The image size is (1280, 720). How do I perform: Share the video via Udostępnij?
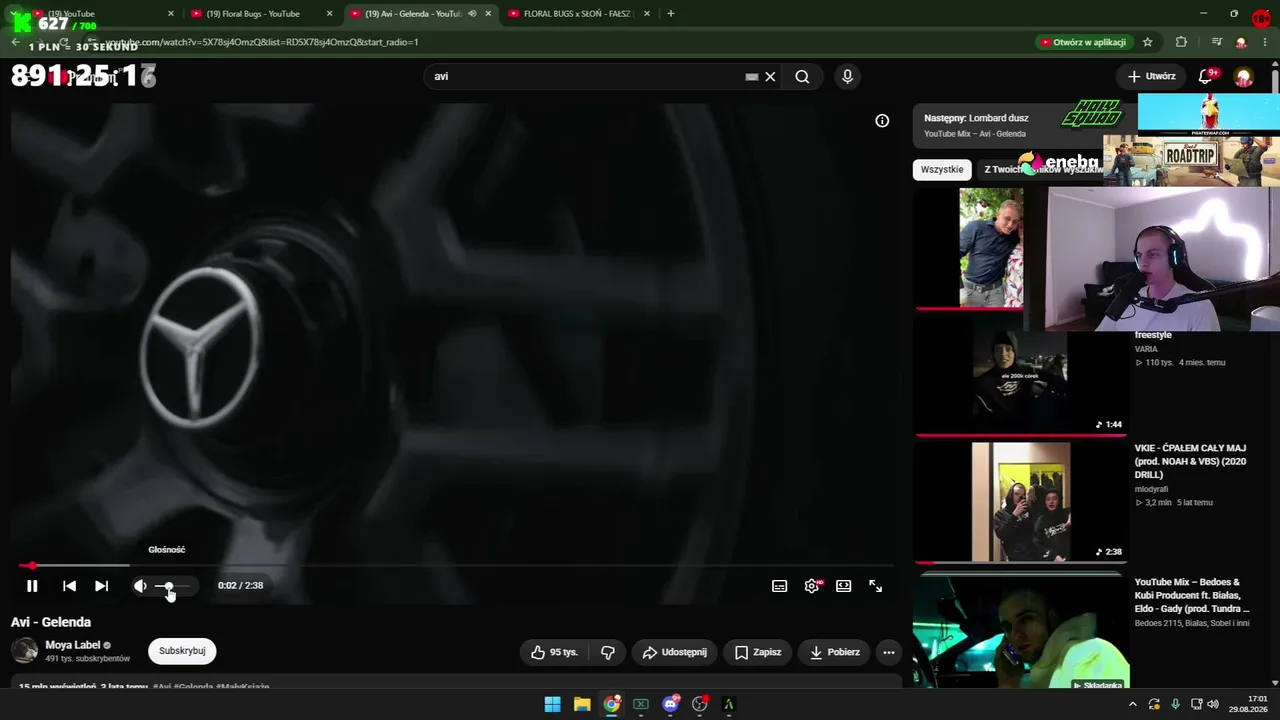pos(674,652)
